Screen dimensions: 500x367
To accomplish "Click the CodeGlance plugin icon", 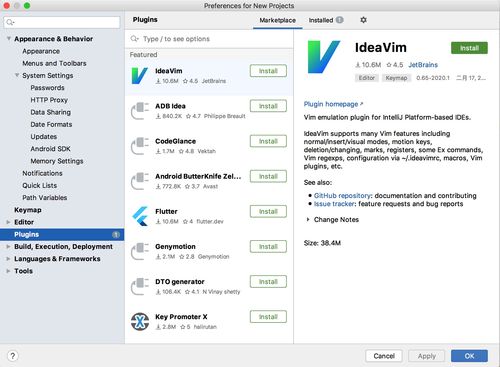I will [140, 146].
